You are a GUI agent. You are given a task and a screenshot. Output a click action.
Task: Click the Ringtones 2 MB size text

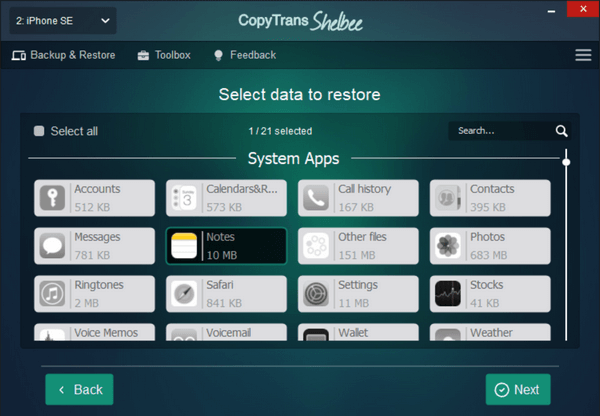(x=86, y=303)
